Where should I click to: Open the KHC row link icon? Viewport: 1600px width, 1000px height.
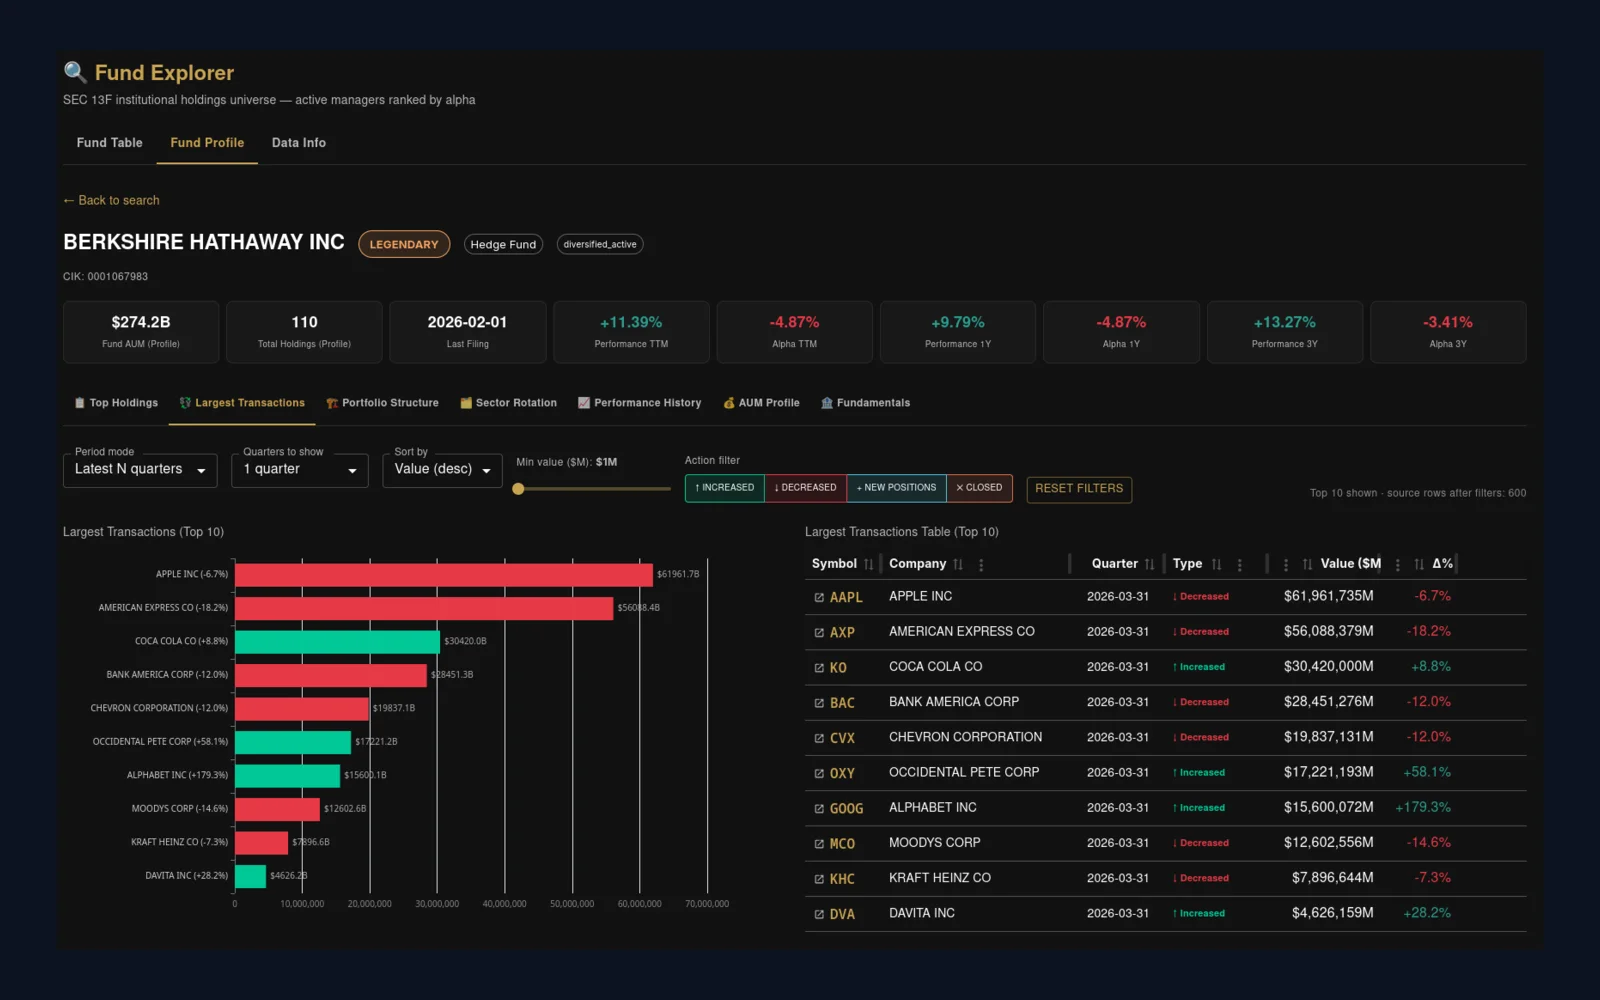tap(819, 879)
